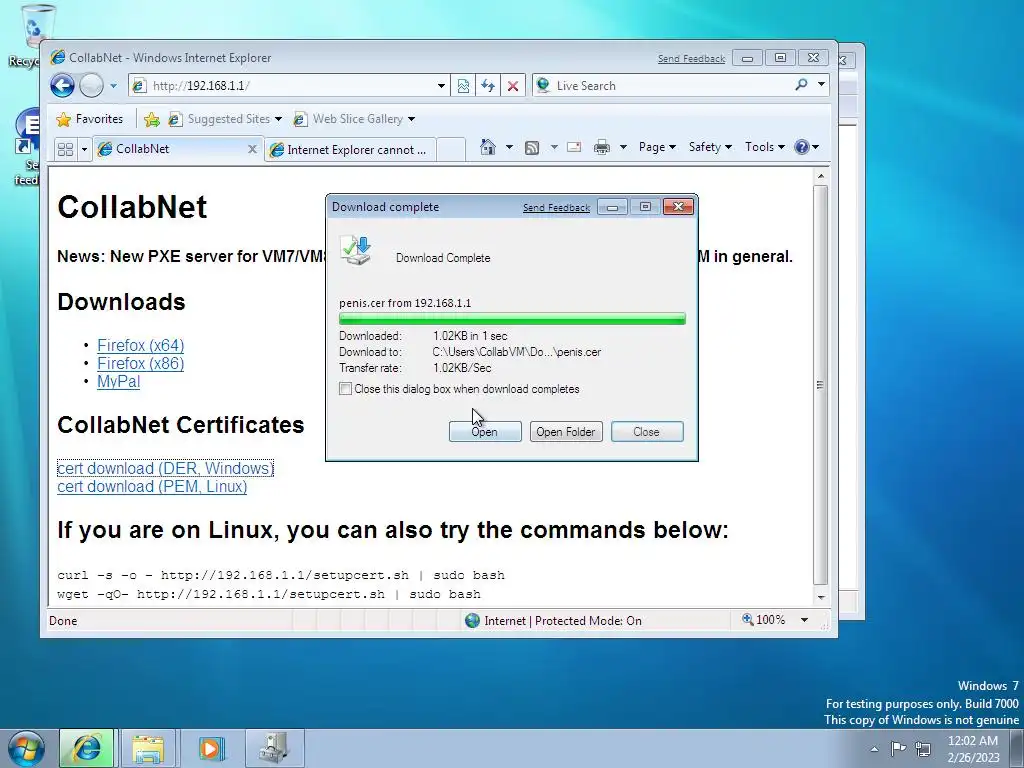This screenshot has height=768, width=1024.
Task: Launch Windows Media Player from the taskbar
Action: coord(210,748)
